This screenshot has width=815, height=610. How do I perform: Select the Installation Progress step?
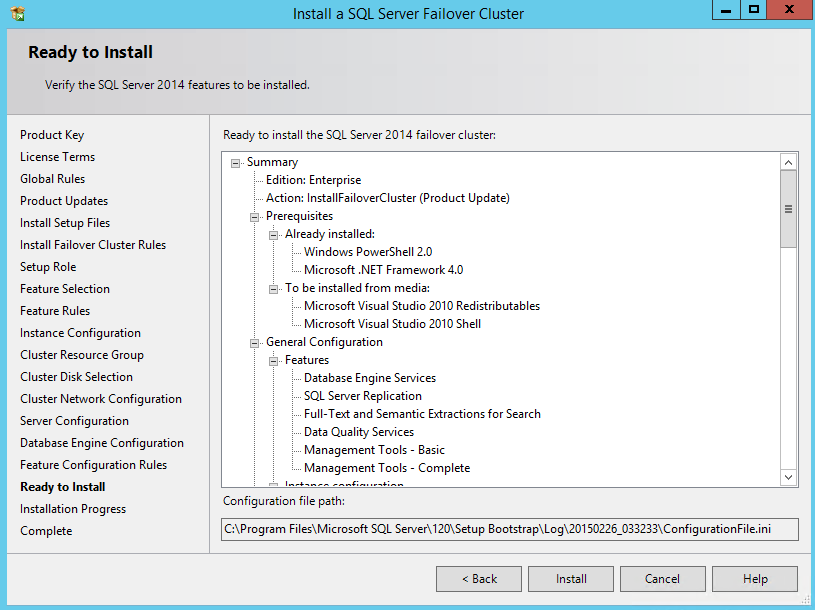tap(73, 509)
